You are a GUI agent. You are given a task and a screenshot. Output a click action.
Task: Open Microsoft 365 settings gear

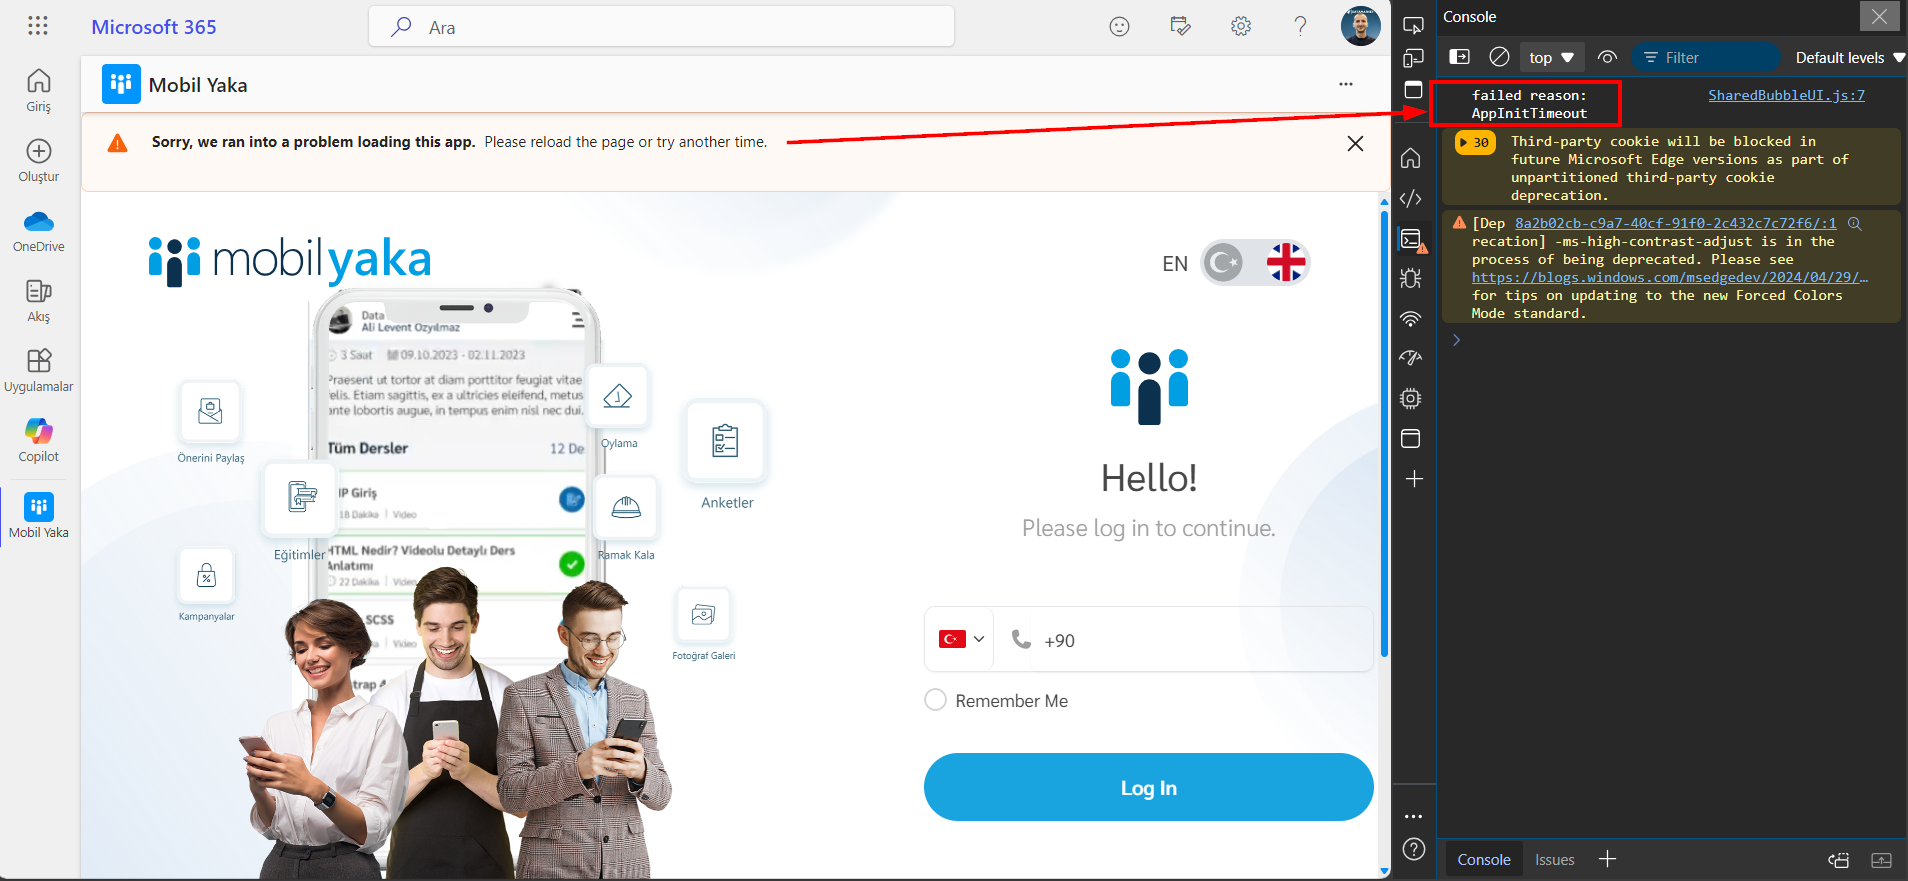pos(1241,27)
